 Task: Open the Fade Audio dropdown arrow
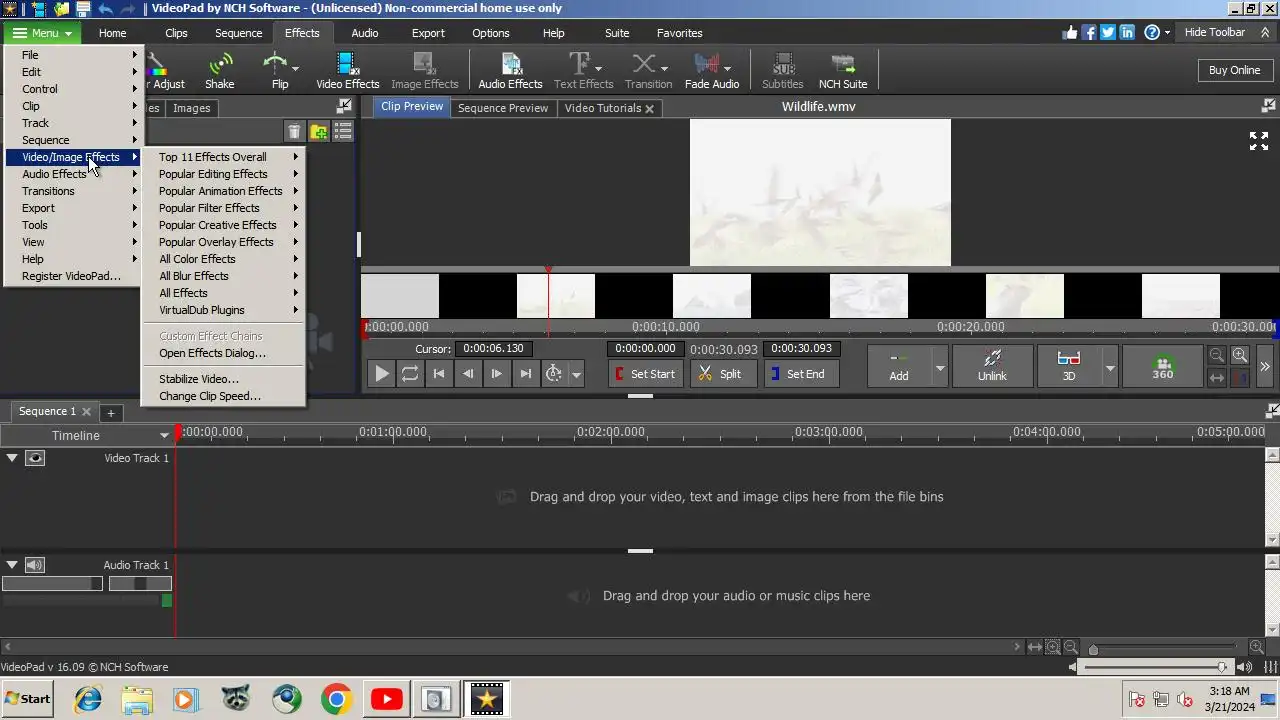click(x=727, y=68)
